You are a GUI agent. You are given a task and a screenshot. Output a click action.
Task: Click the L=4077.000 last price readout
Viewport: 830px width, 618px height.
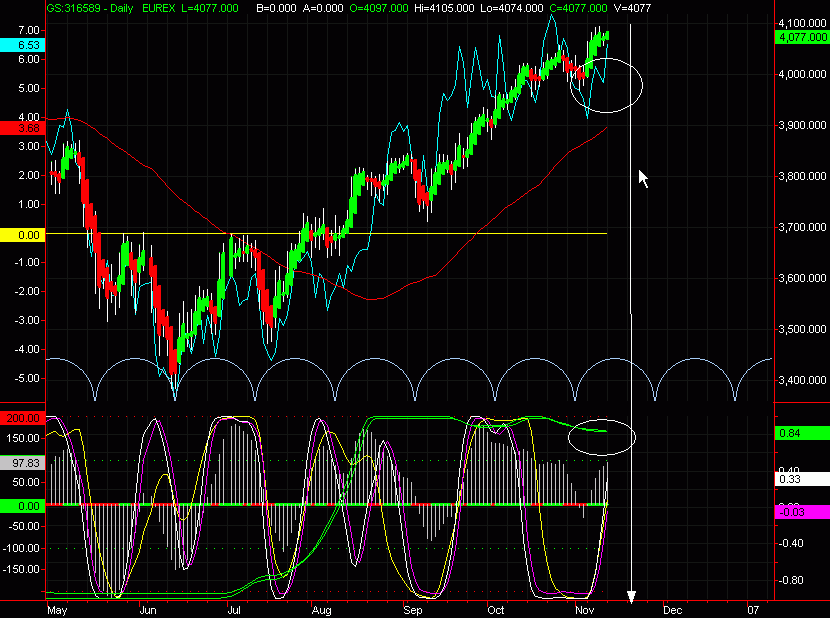(x=210, y=8)
